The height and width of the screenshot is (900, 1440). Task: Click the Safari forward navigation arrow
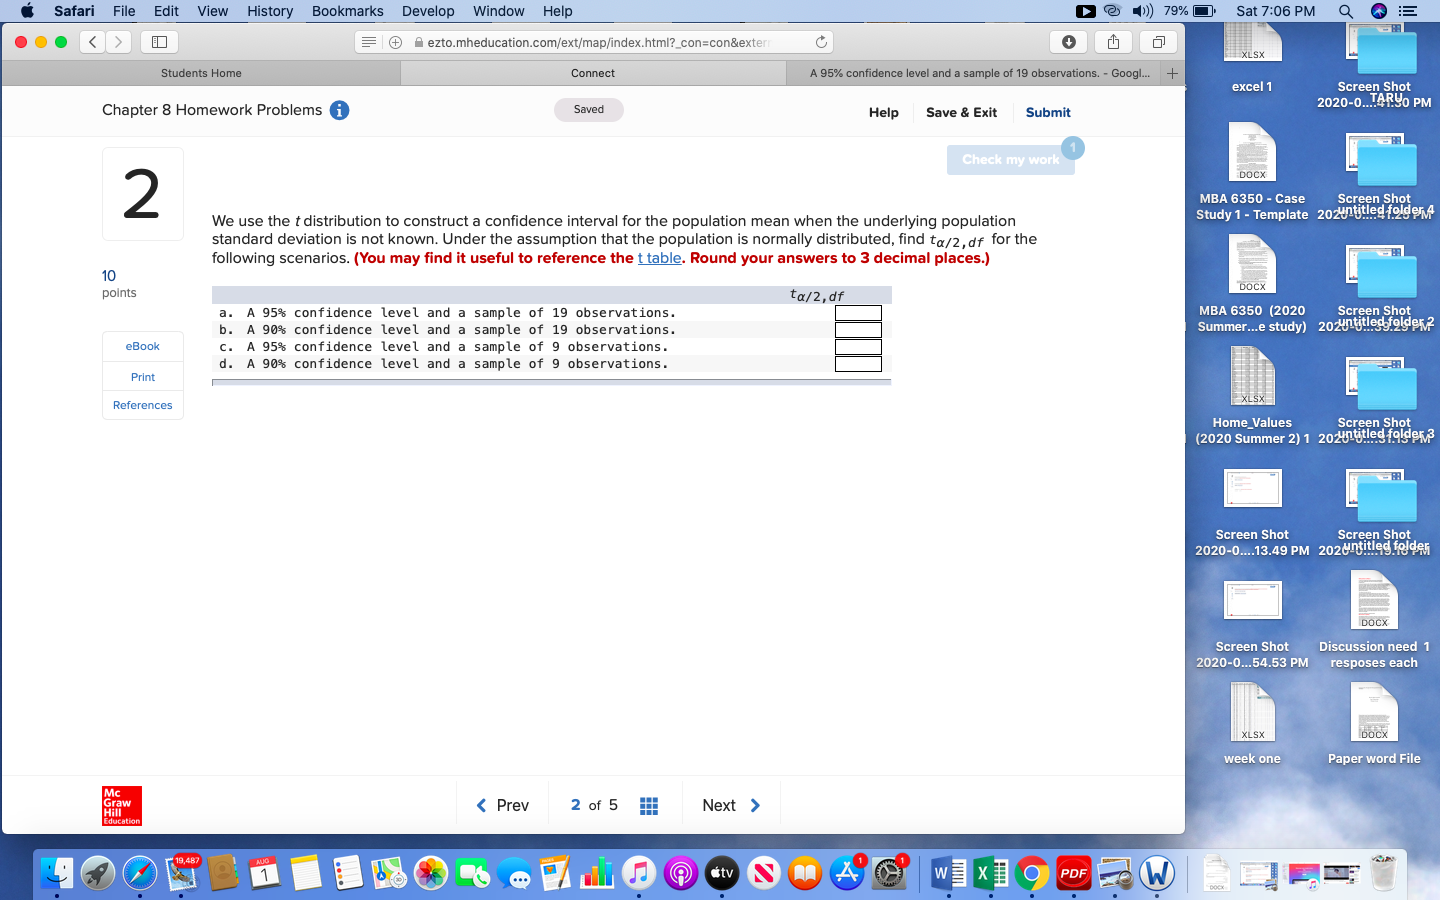tap(119, 42)
